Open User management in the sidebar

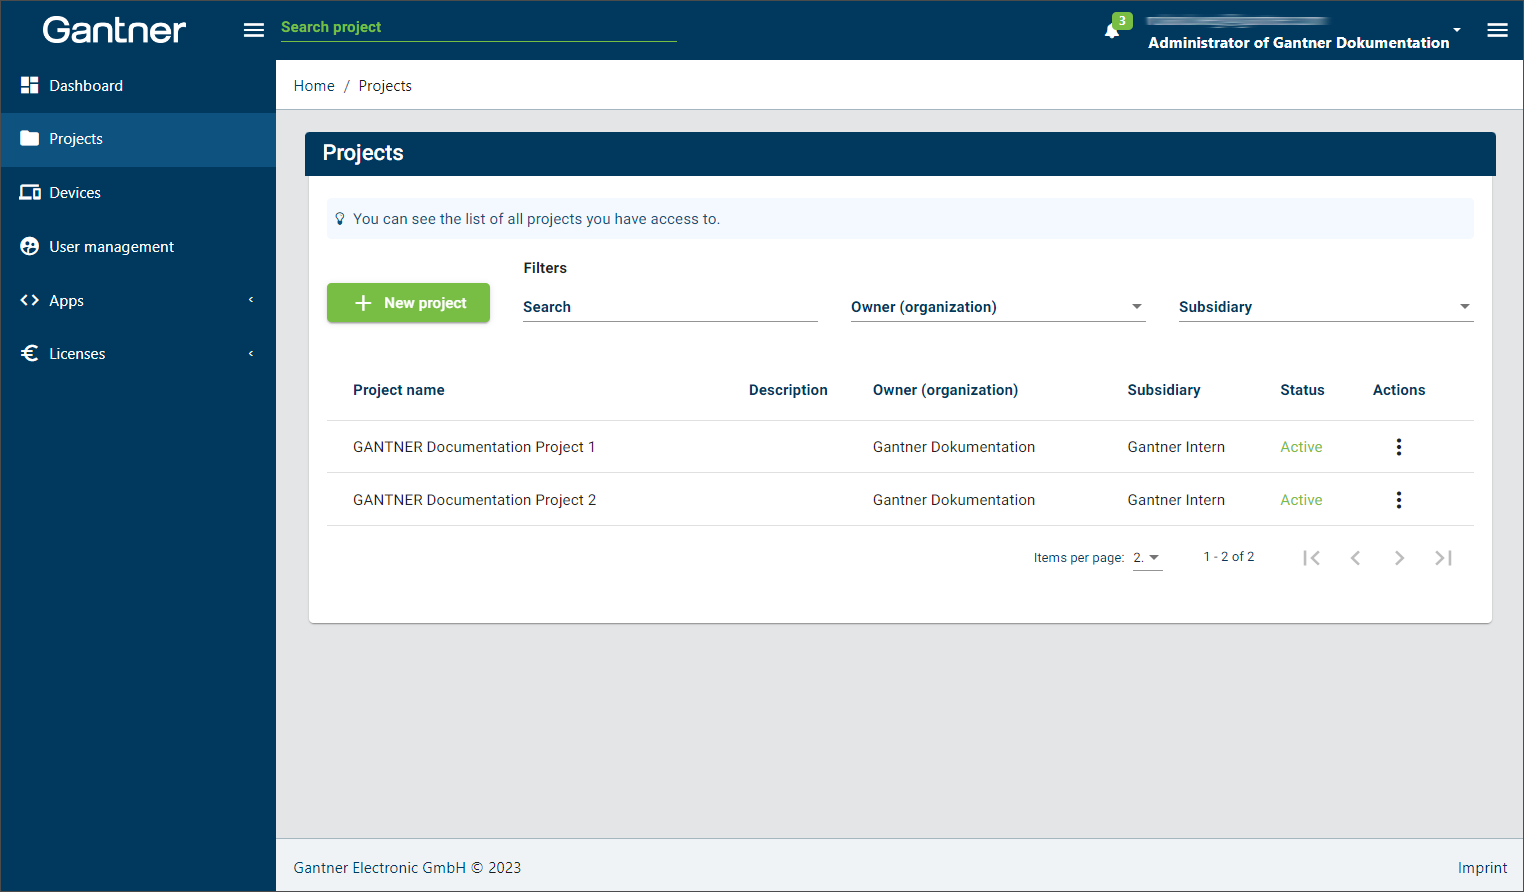(138, 247)
